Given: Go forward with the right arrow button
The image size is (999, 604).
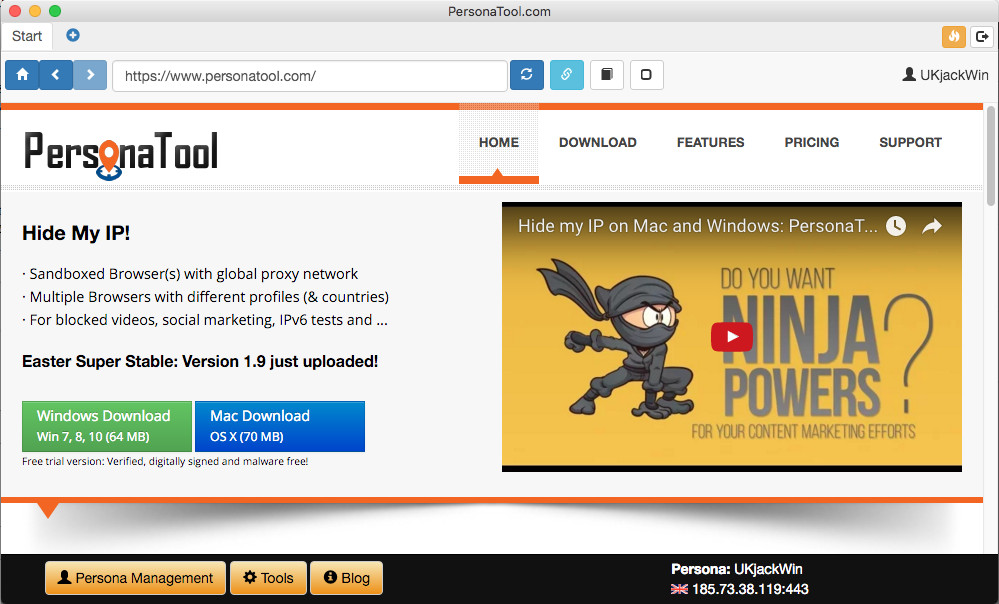Looking at the screenshot, I should (90, 75).
